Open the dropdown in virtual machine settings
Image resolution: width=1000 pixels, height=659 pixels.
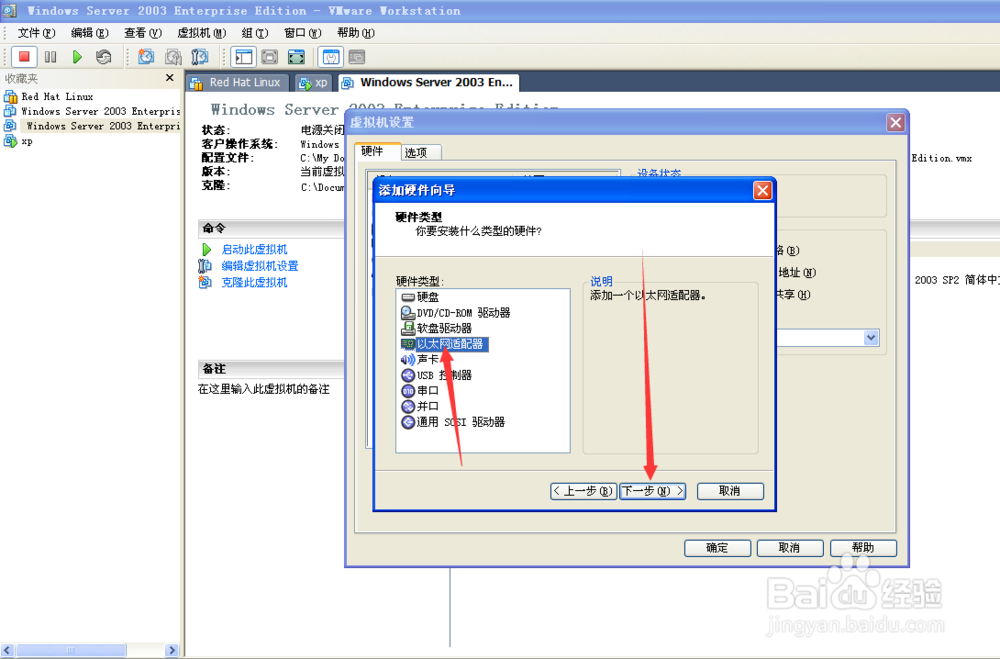click(871, 337)
